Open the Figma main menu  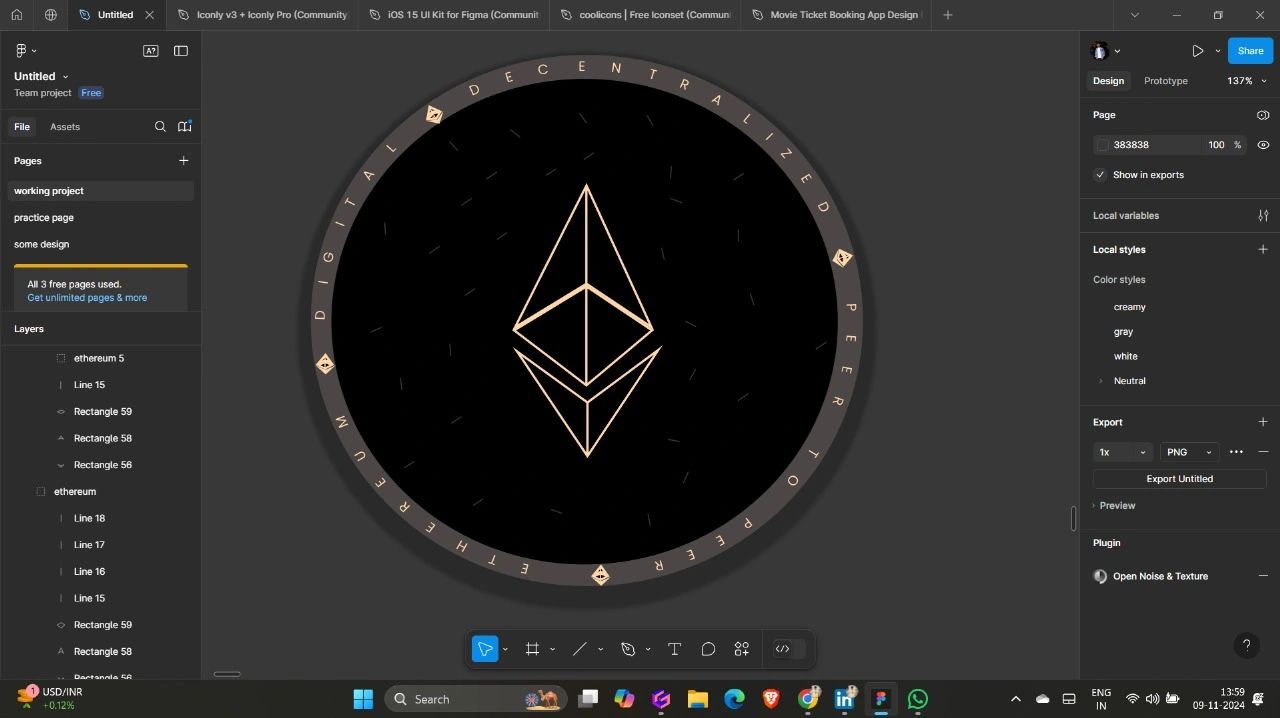tap(26, 50)
